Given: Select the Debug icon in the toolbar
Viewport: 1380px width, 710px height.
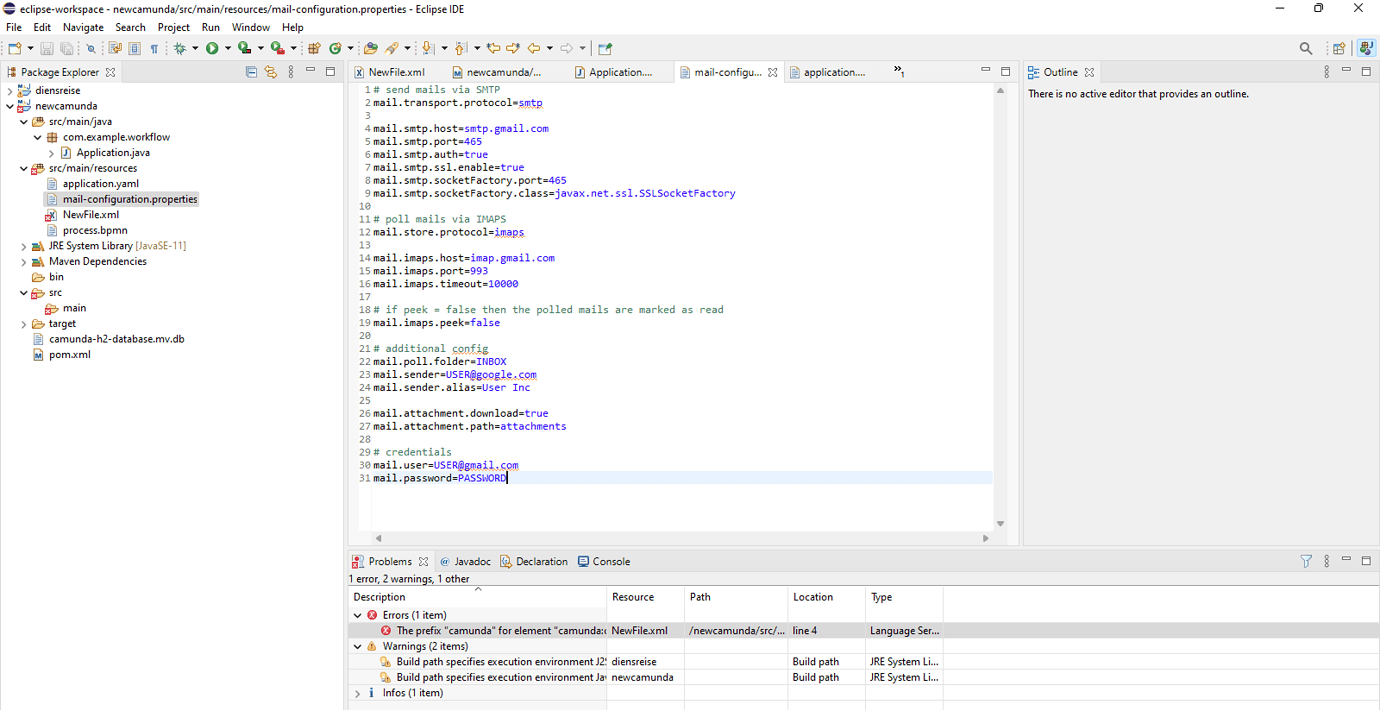Looking at the screenshot, I should click(x=180, y=48).
